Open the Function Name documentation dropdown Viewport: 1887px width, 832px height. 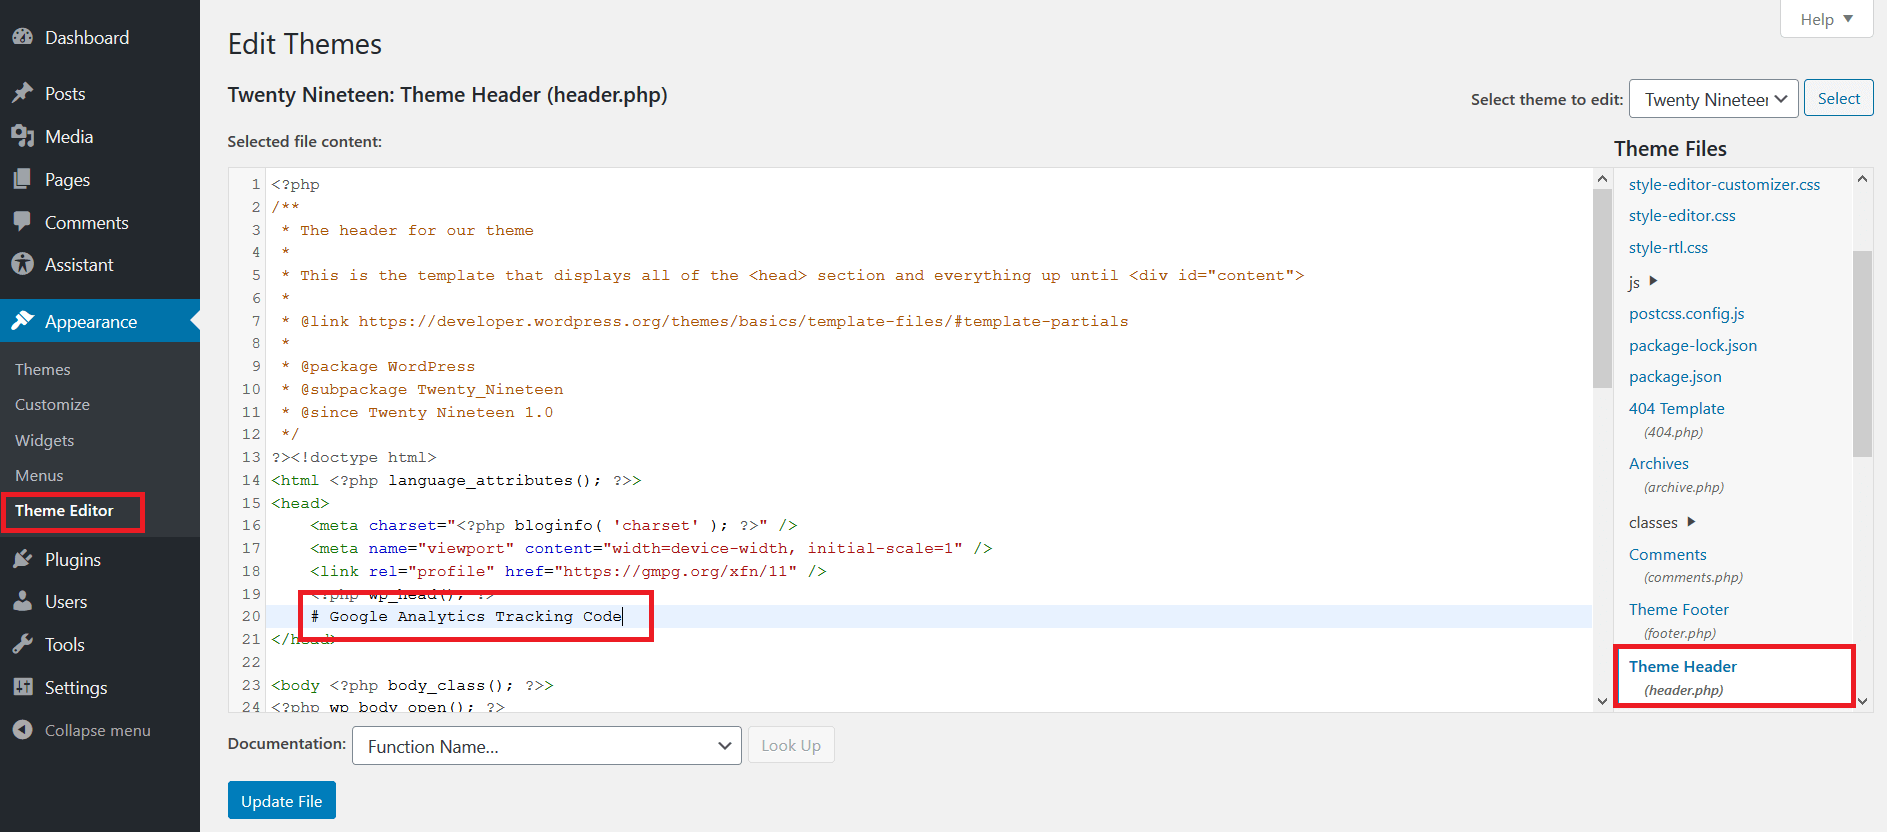pos(547,746)
